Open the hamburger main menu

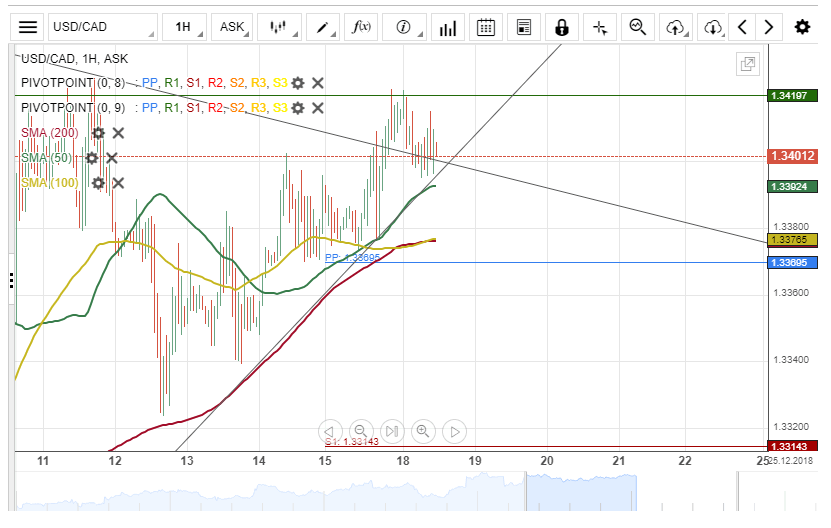[28, 27]
